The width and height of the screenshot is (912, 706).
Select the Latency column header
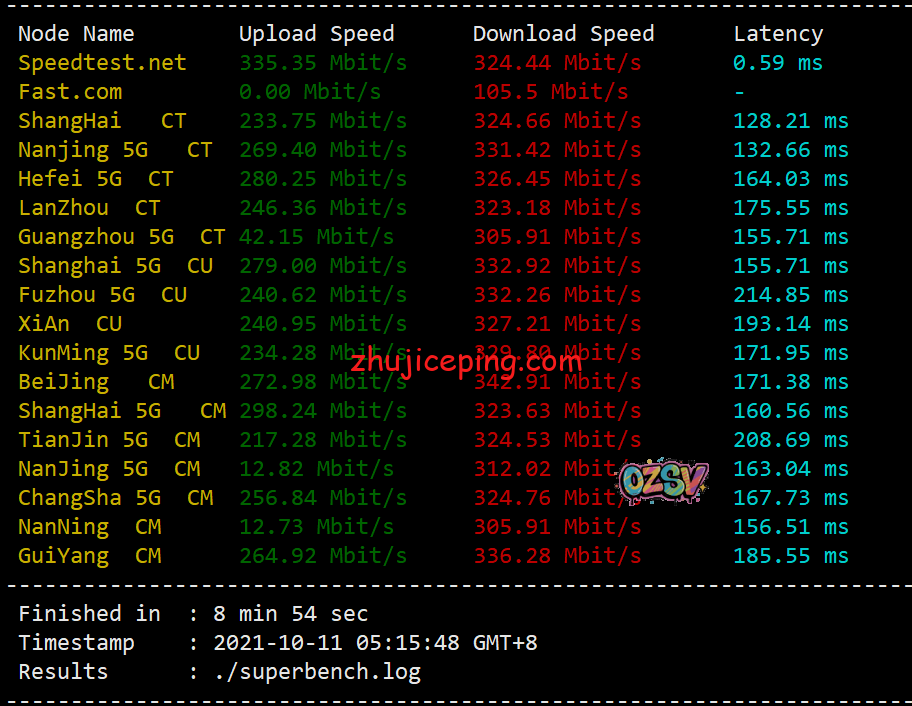pyautogui.click(x=778, y=34)
